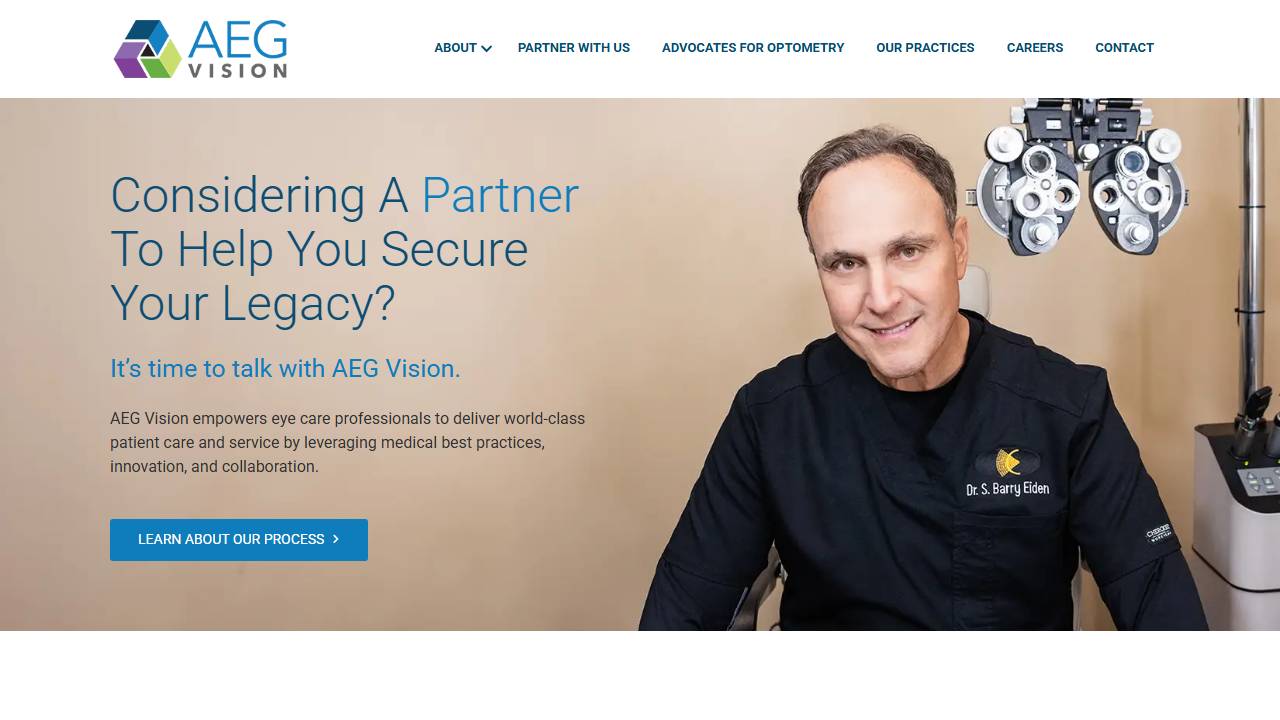Click the arrow chevron inside the process button
This screenshot has height=720, width=1280.
point(336,539)
